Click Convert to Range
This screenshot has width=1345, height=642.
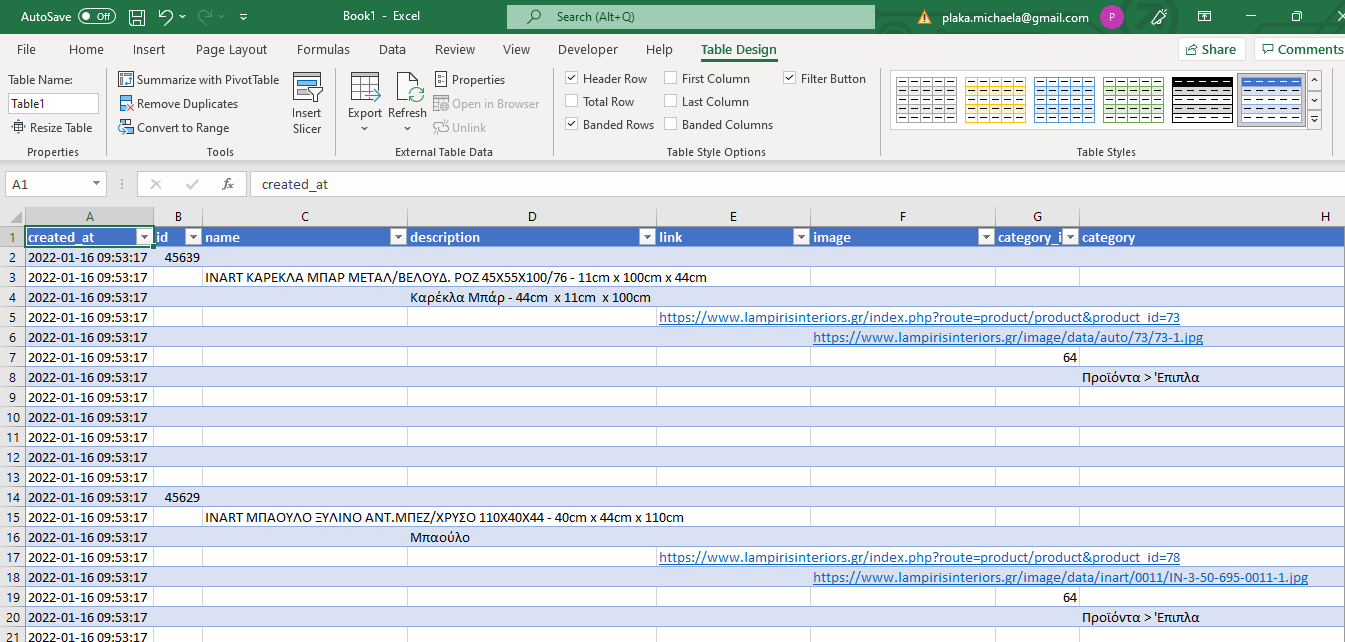pos(175,128)
